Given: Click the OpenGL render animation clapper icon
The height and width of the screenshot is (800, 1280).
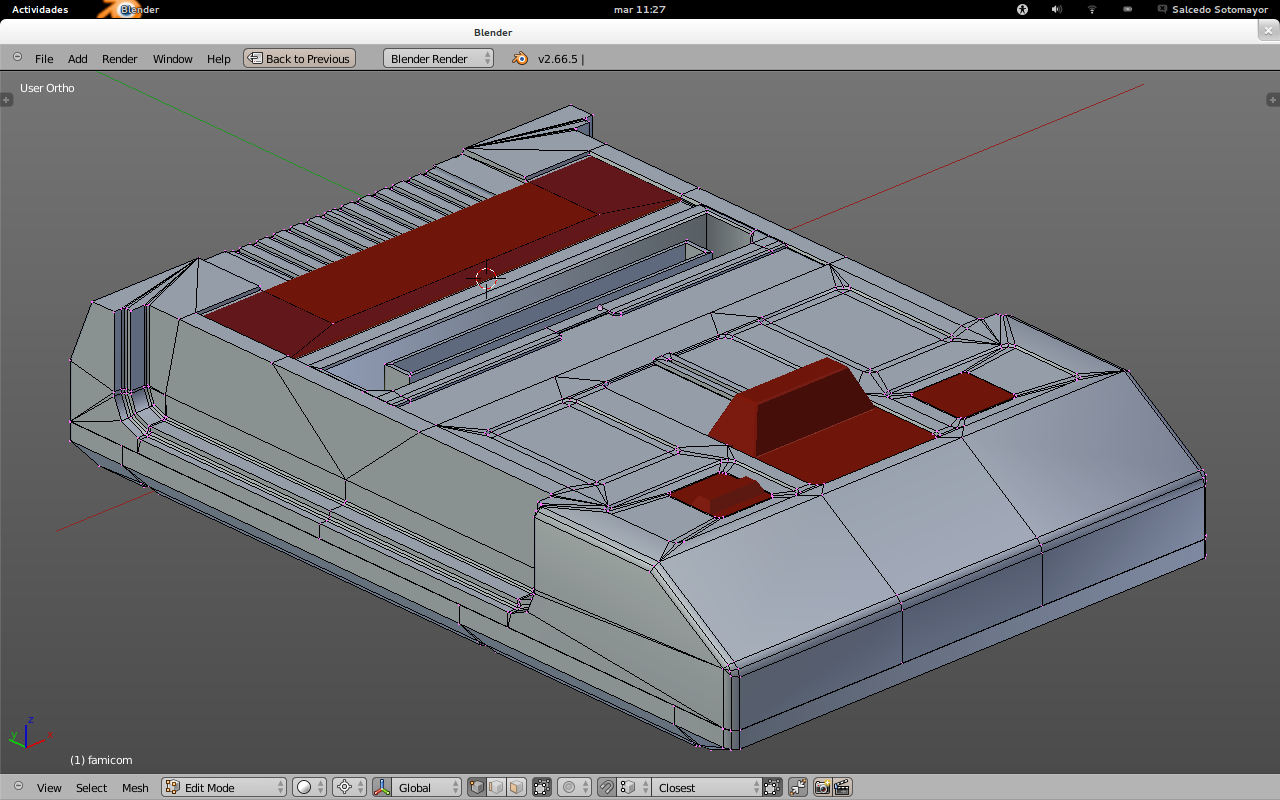Looking at the screenshot, I should click(842, 788).
